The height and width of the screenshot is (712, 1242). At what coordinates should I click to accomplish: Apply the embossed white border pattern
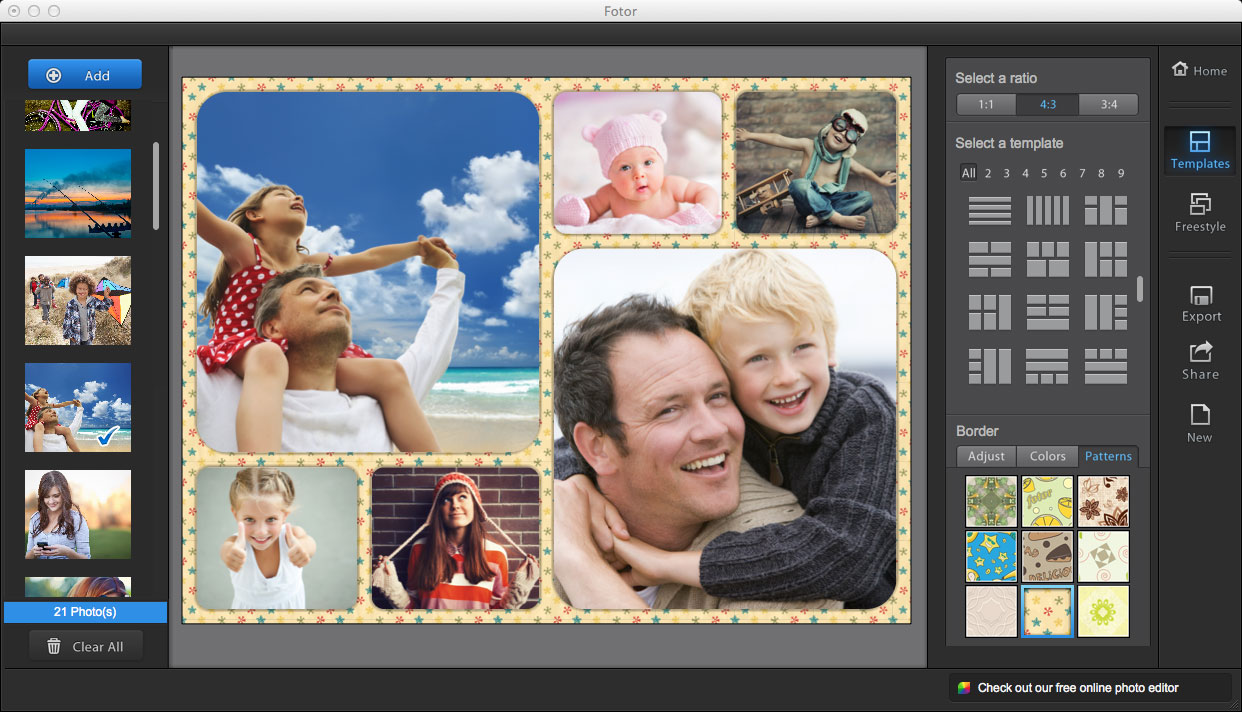coord(991,611)
